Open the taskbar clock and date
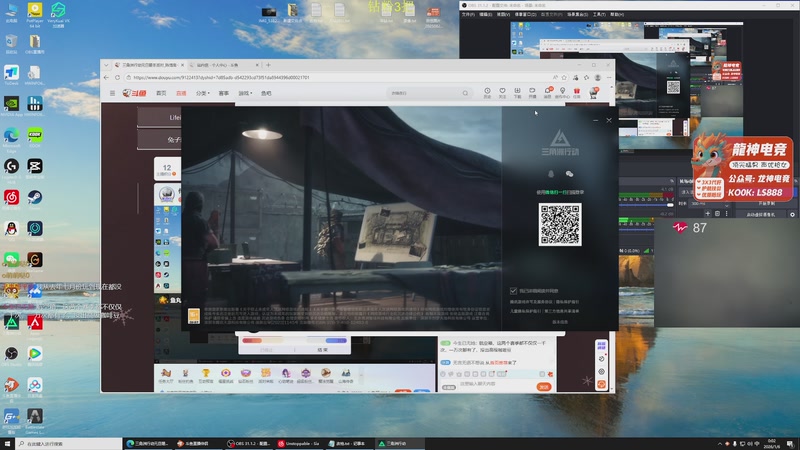Screen dimensions: 800x450 (772, 444)
